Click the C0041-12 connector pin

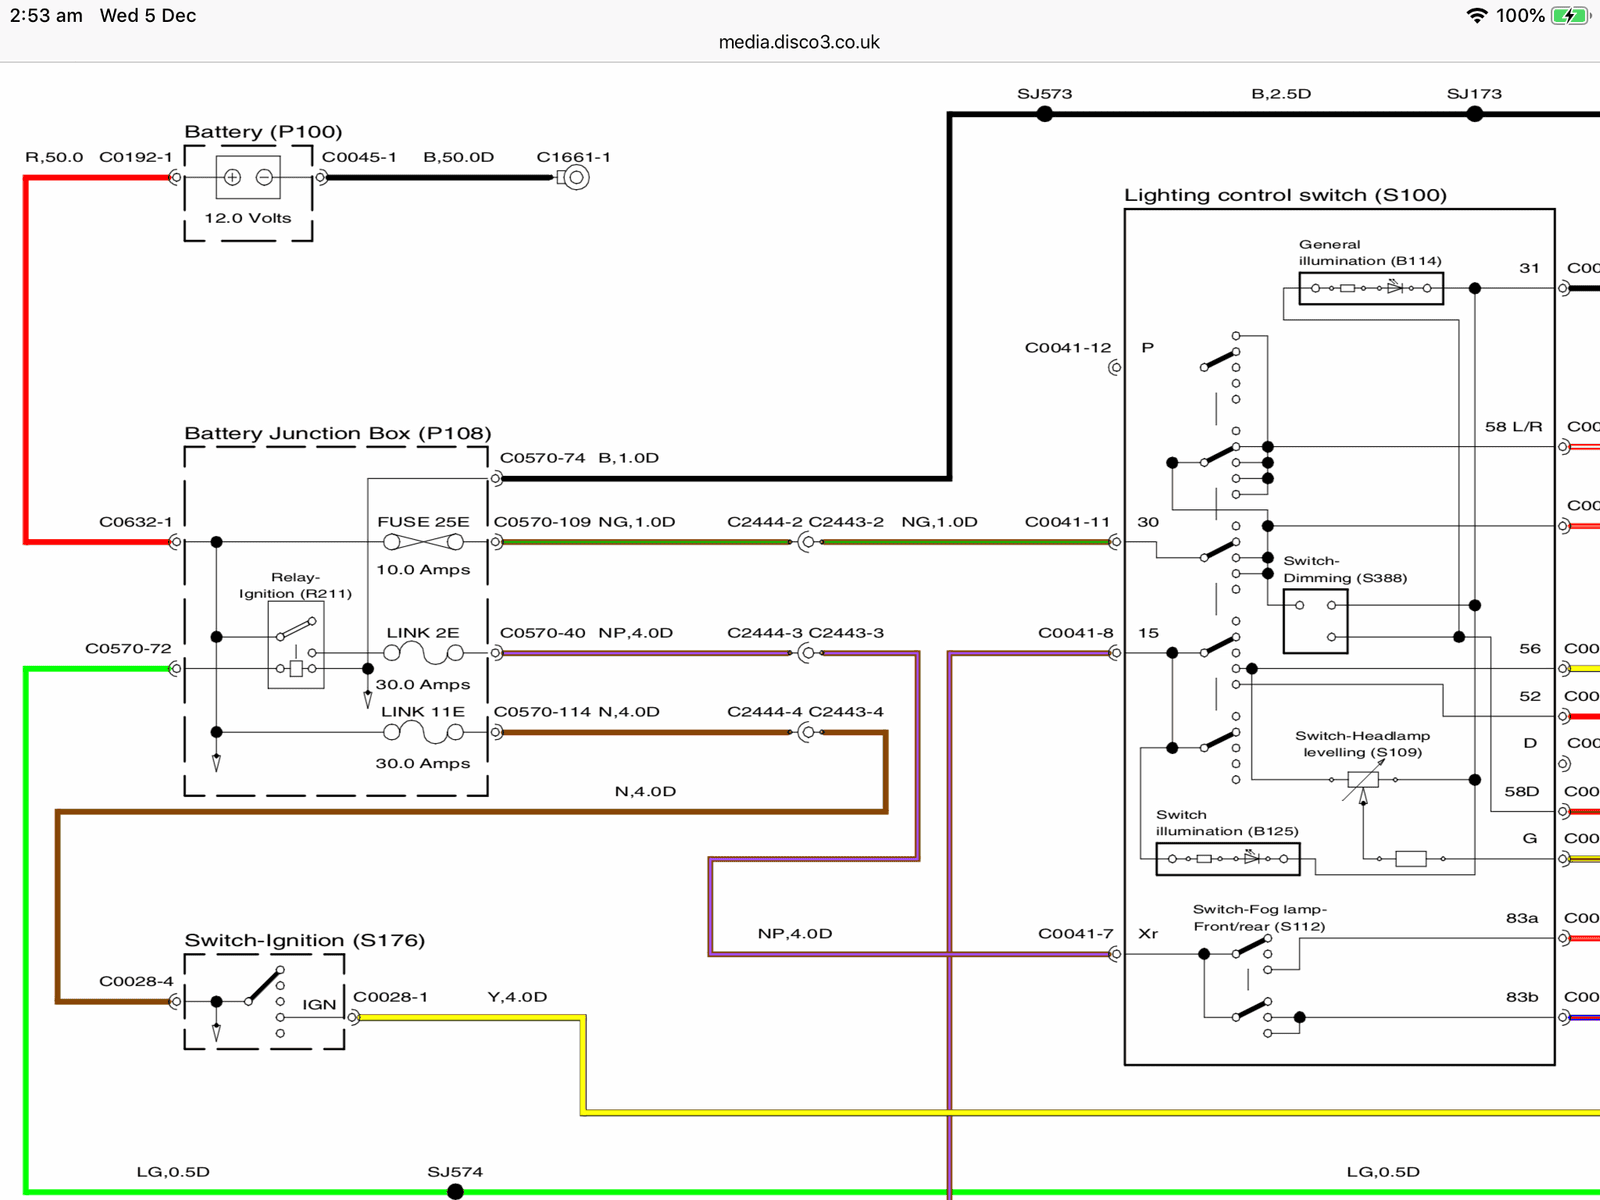click(x=1115, y=368)
